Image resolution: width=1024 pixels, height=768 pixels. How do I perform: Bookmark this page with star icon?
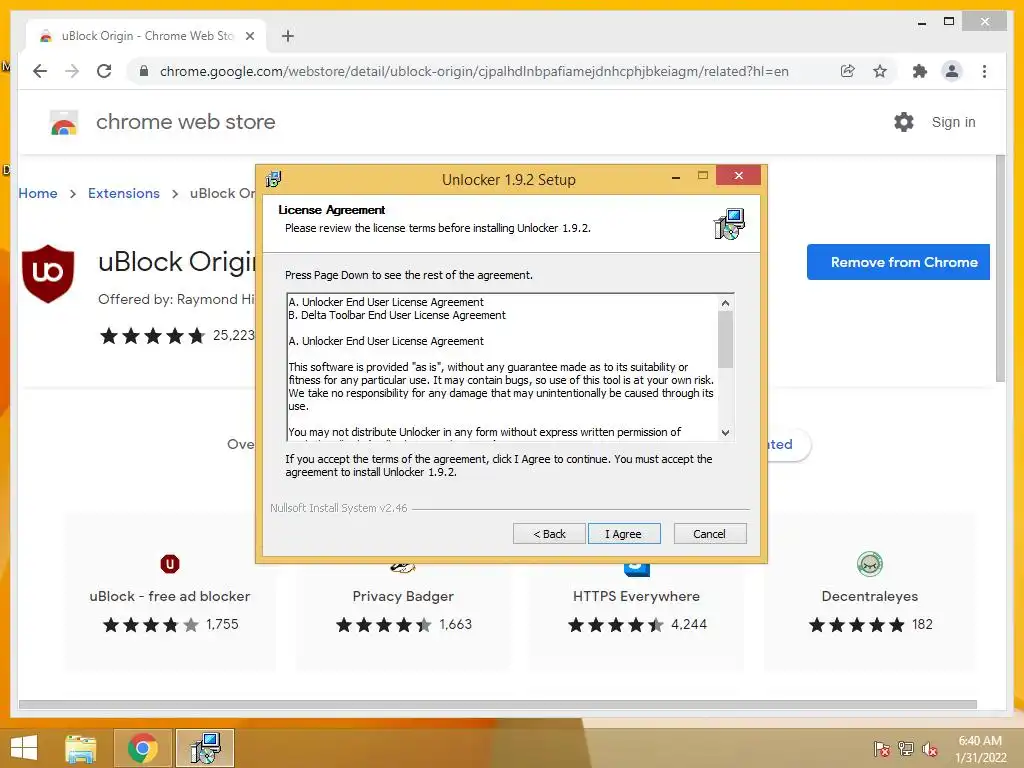[x=880, y=71]
